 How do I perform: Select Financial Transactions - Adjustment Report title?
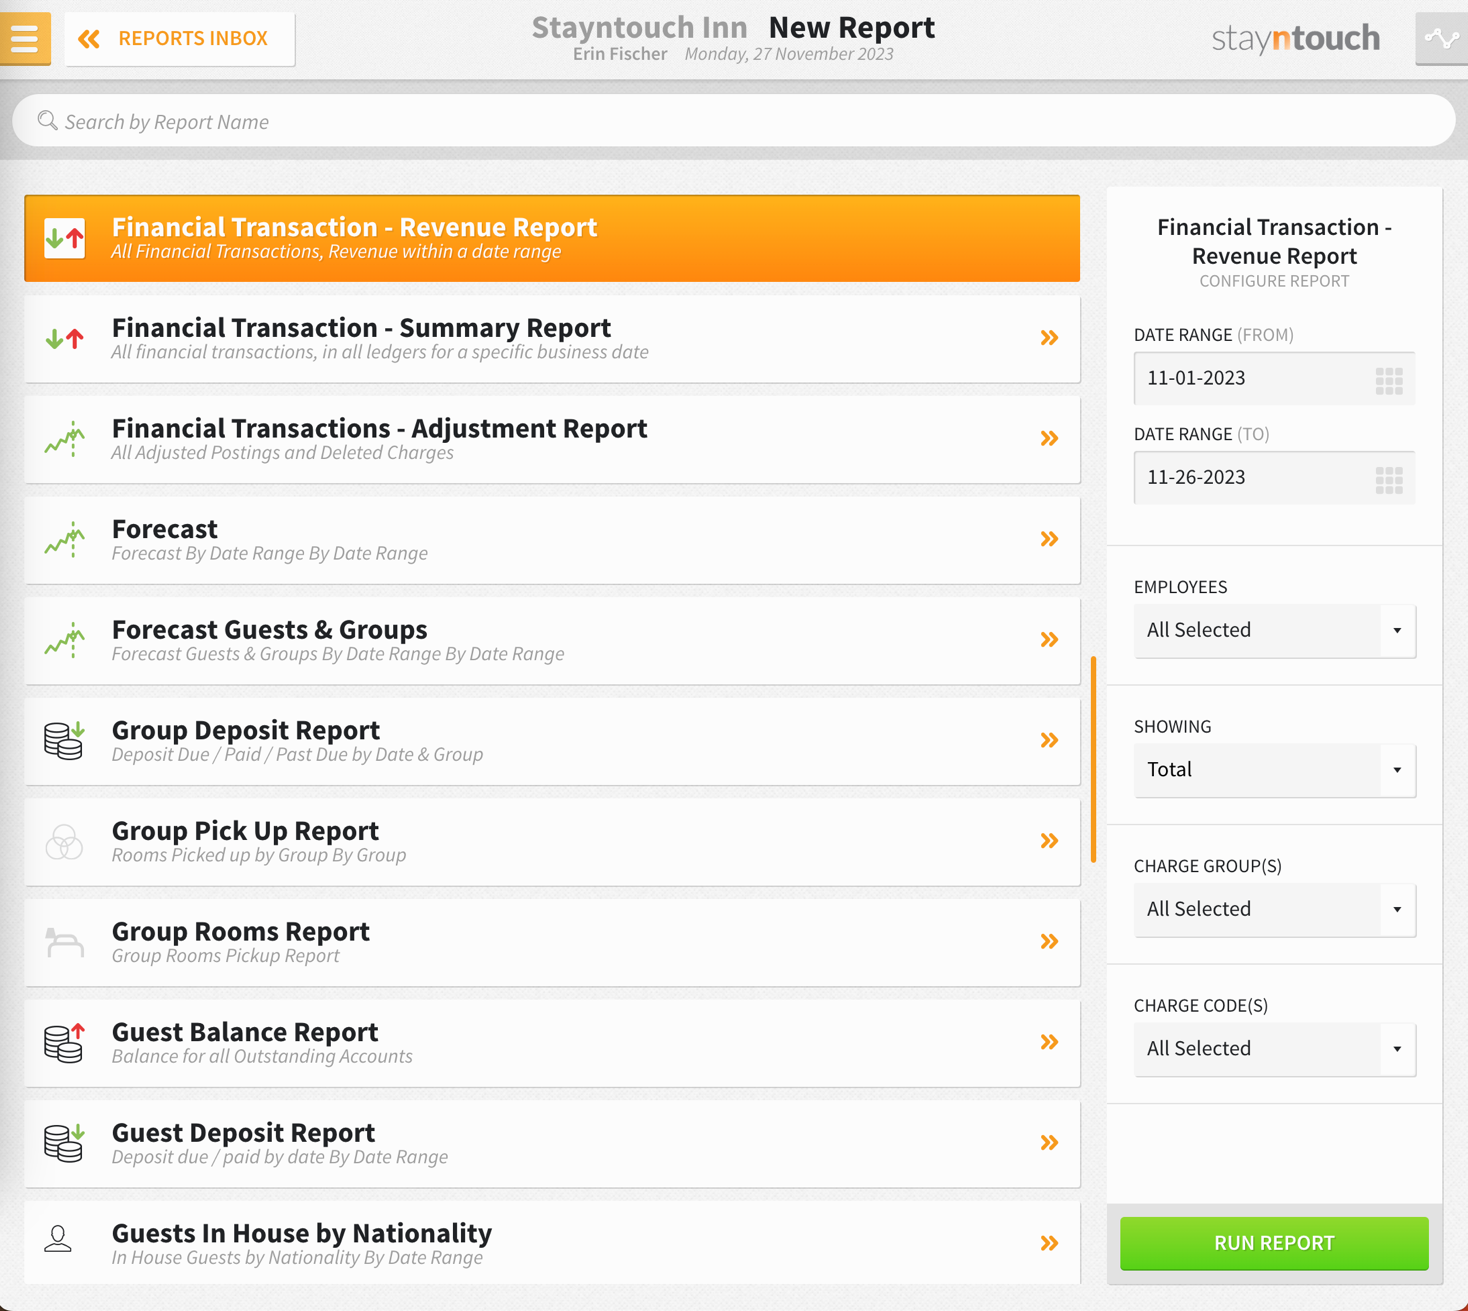tap(379, 428)
